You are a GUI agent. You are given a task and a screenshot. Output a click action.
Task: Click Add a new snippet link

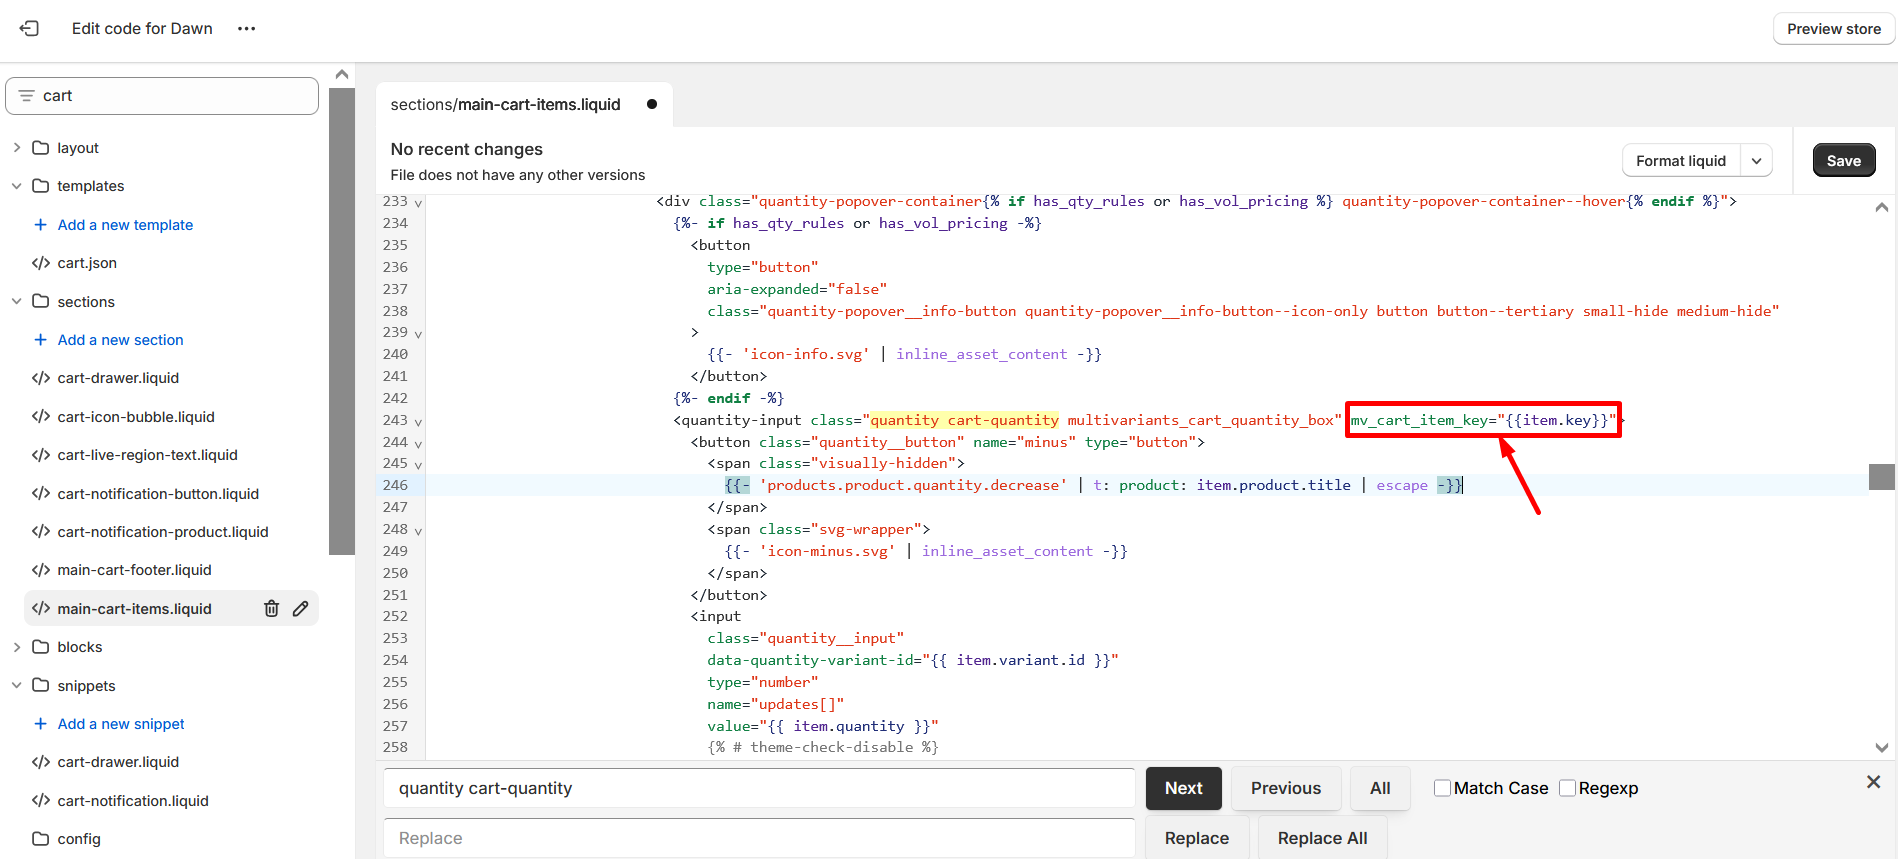pos(121,724)
